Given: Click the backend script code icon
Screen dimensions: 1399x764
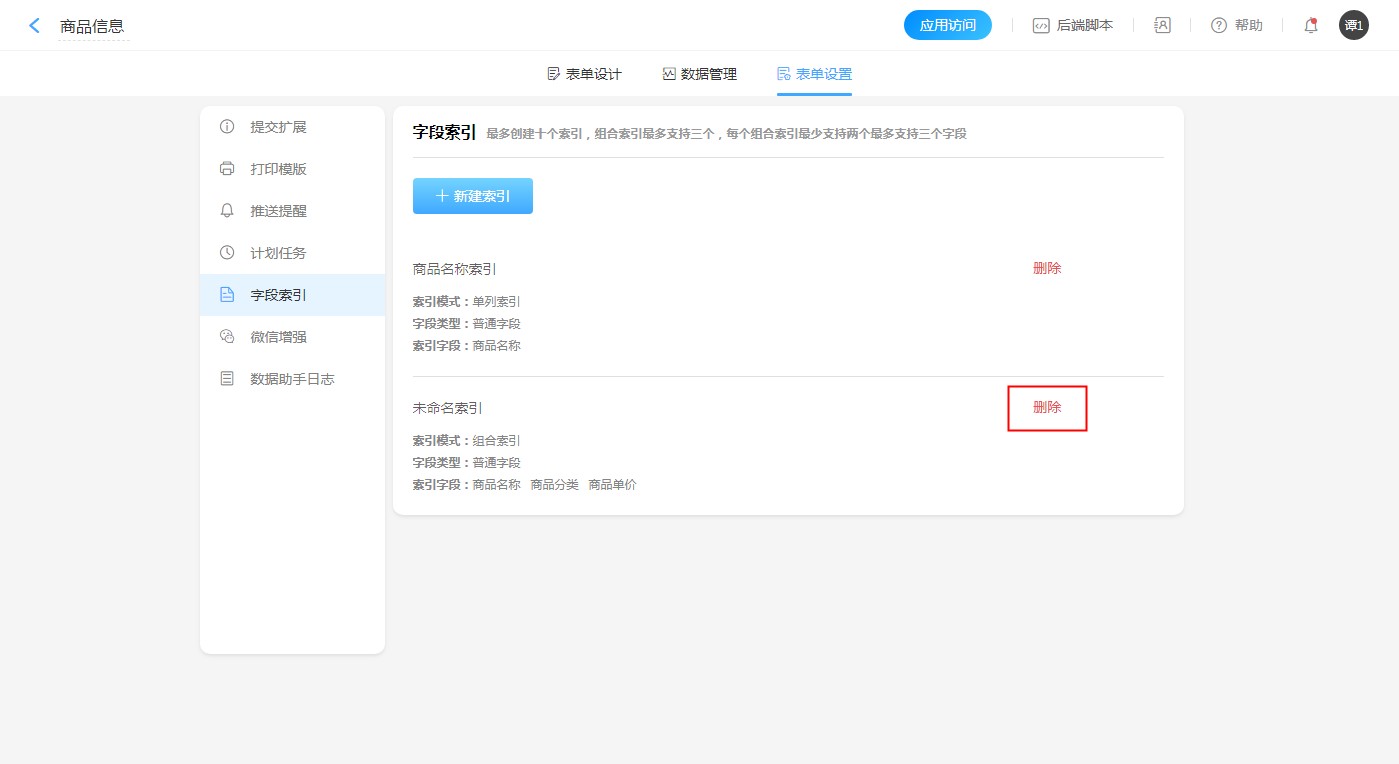Looking at the screenshot, I should click(x=1041, y=26).
